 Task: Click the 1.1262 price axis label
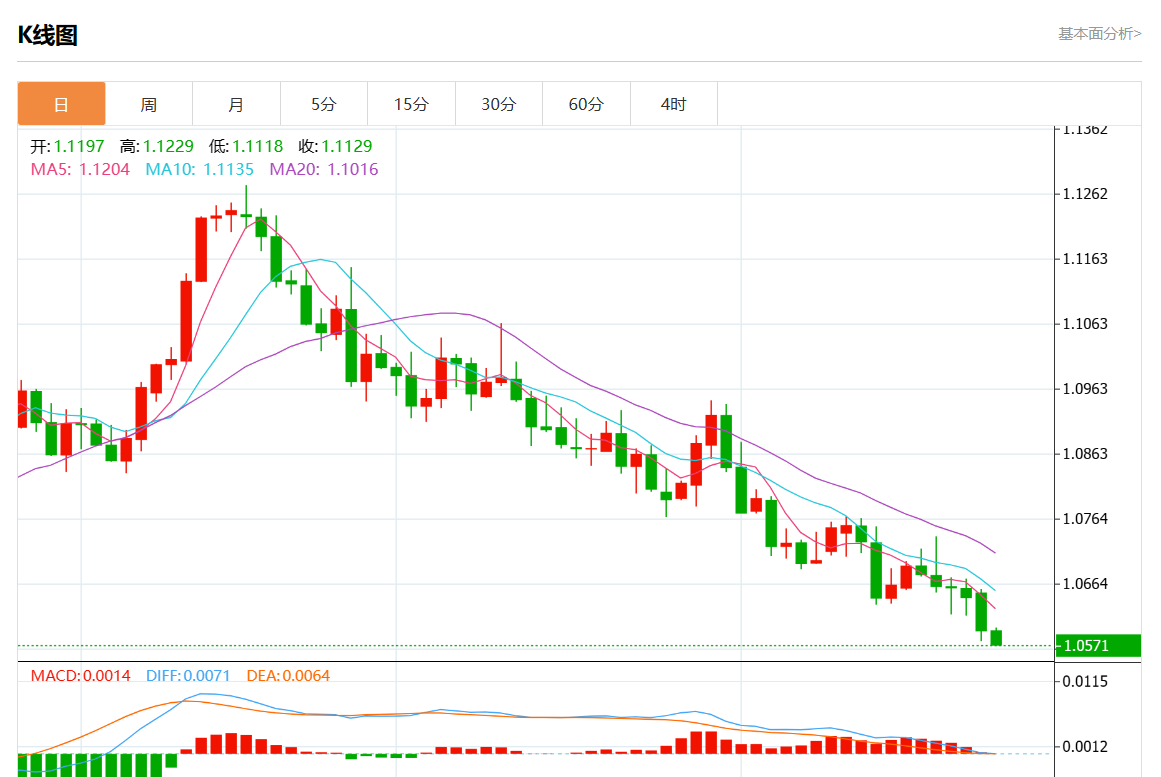(x=1085, y=194)
